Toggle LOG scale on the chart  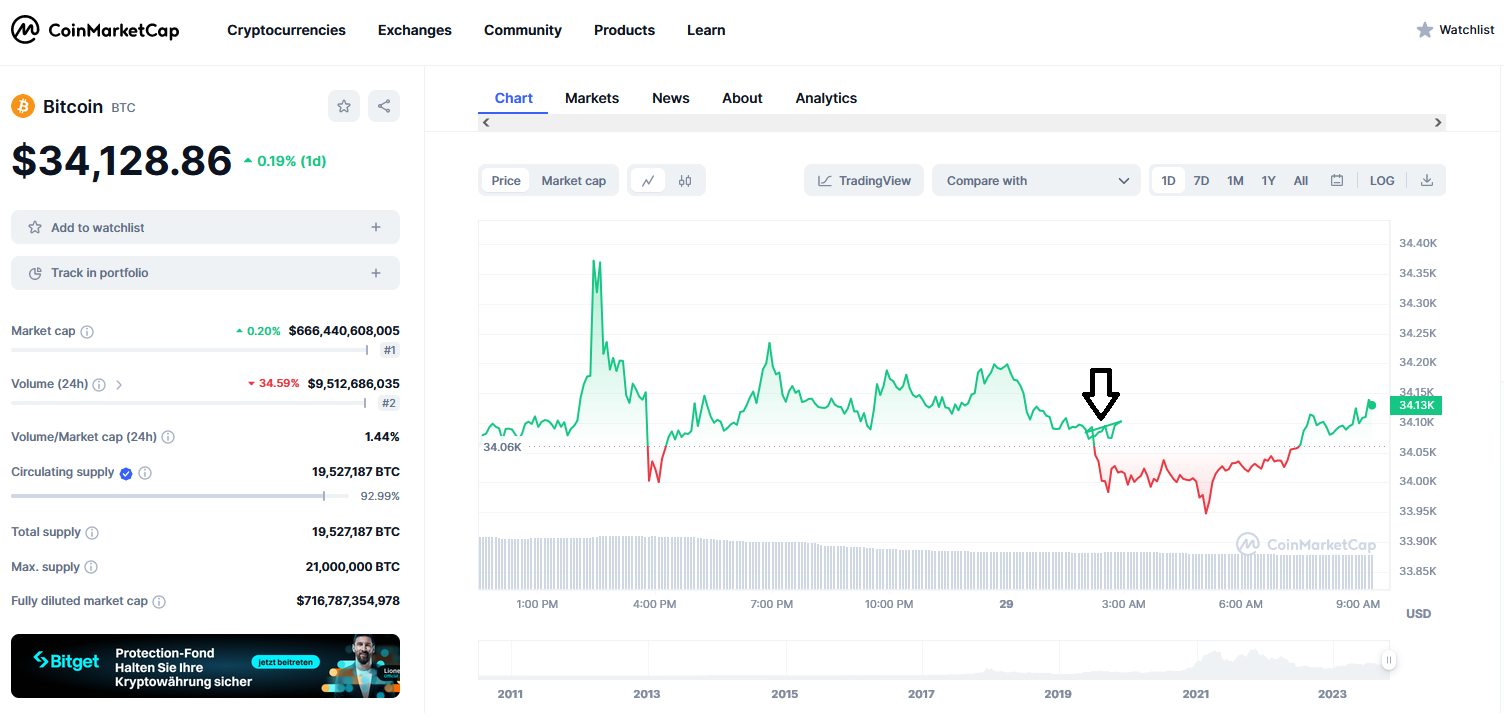pyautogui.click(x=1382, y=181)
